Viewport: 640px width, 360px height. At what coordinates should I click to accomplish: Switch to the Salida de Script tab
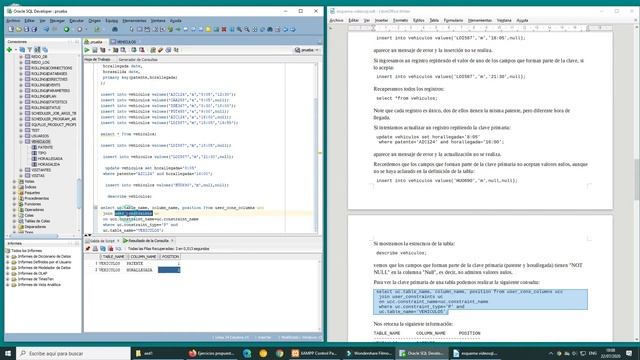(102, 241)
